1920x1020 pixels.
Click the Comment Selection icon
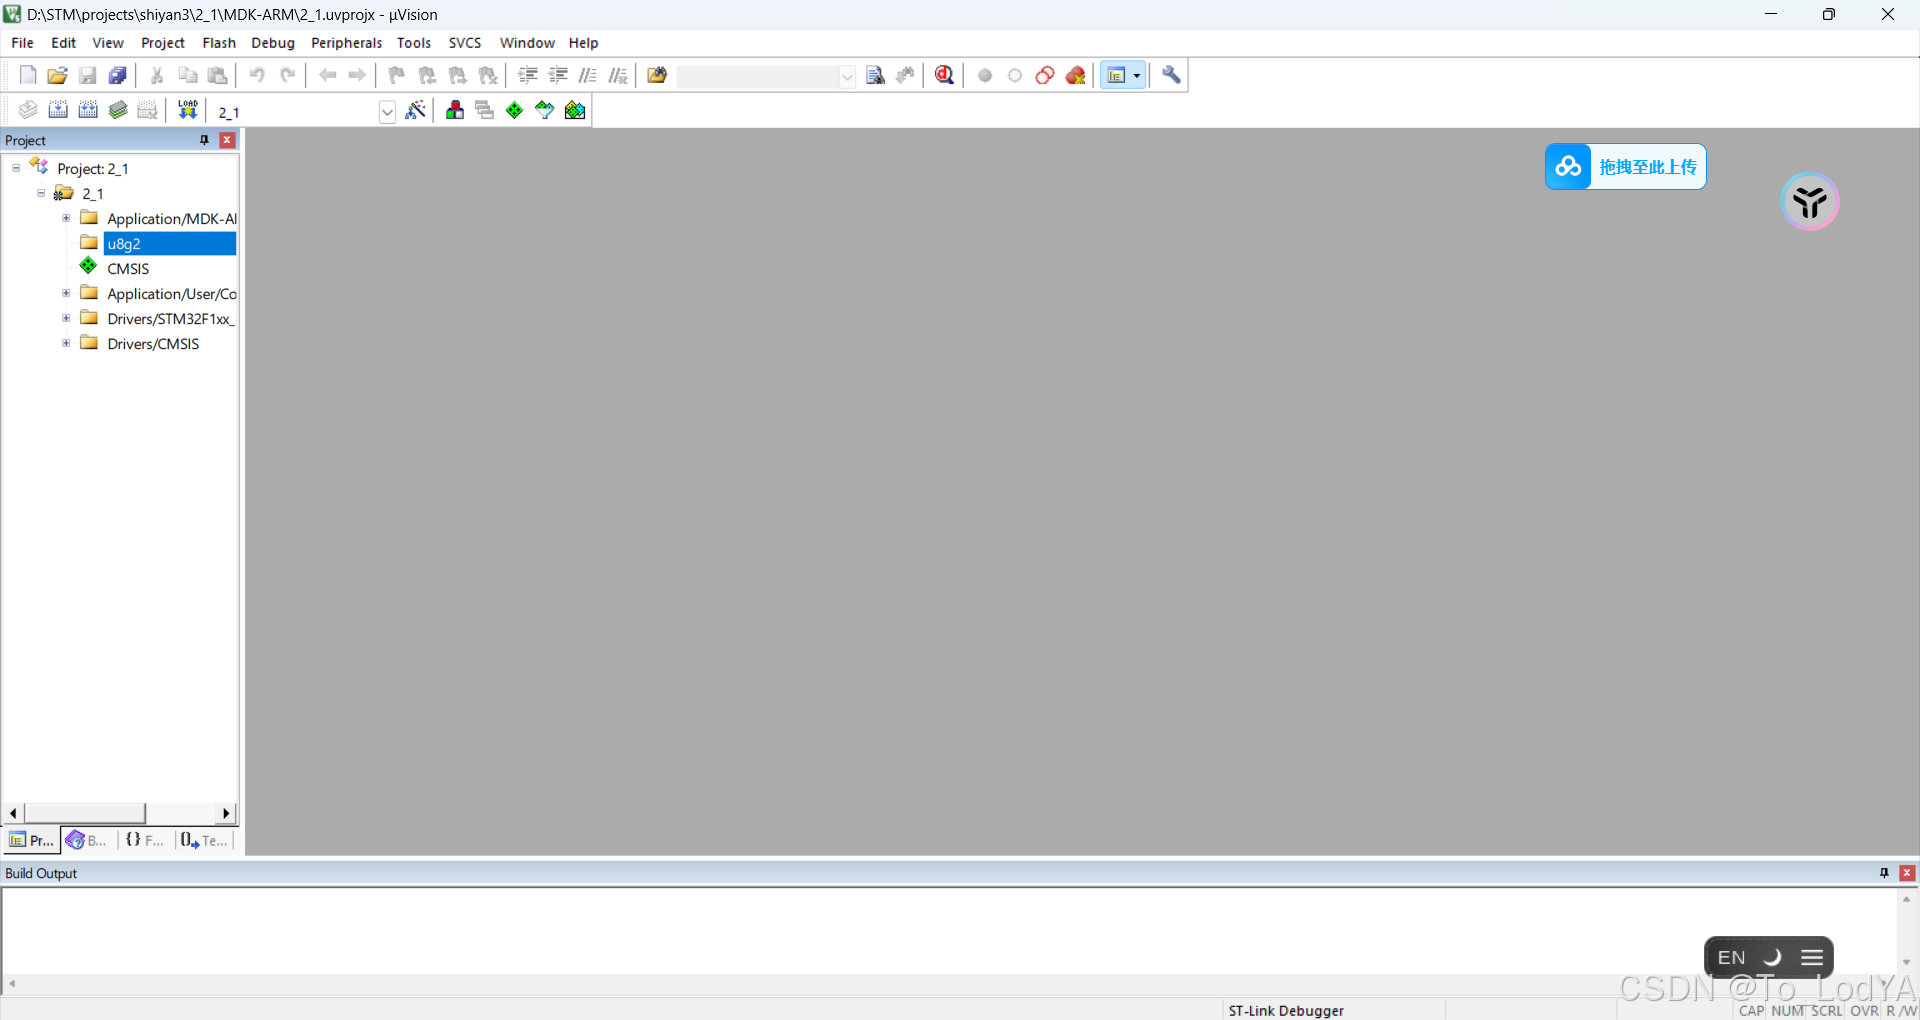pos(588,75)
